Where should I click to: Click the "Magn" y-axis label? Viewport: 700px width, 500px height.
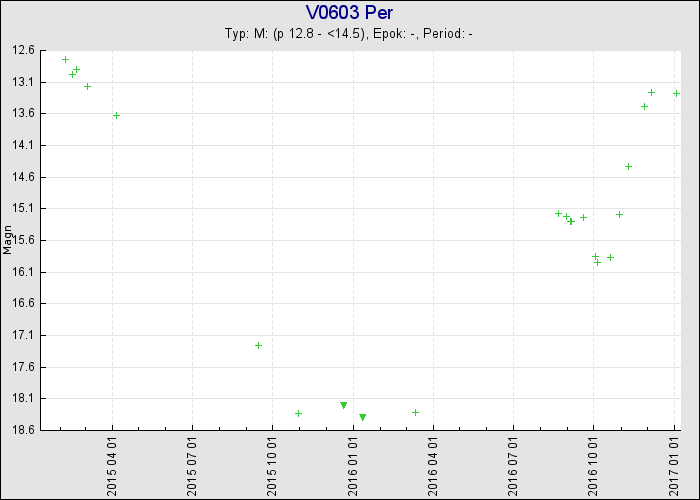7,240
